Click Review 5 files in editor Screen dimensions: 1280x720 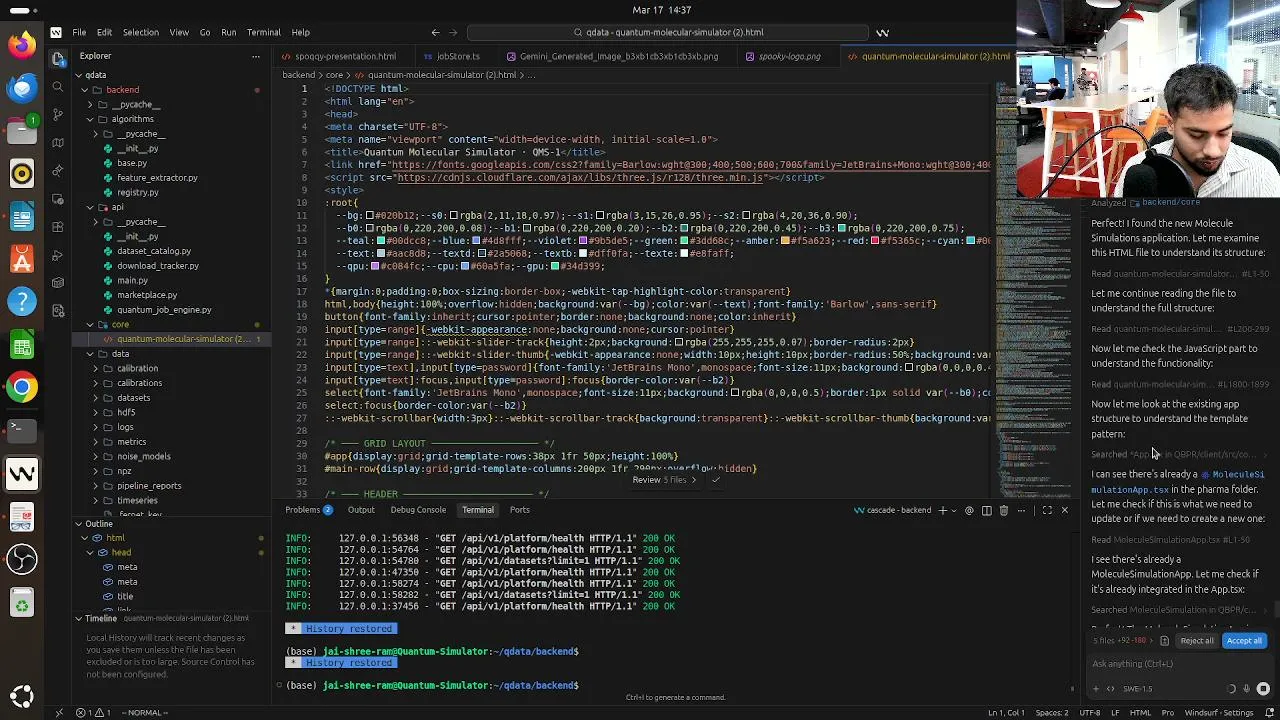coord(664,480)
